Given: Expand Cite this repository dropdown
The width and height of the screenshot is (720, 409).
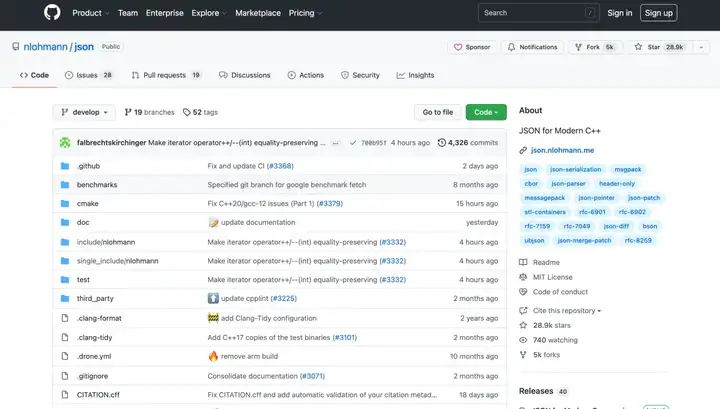Looking at the screenshot, I should 560,311.
